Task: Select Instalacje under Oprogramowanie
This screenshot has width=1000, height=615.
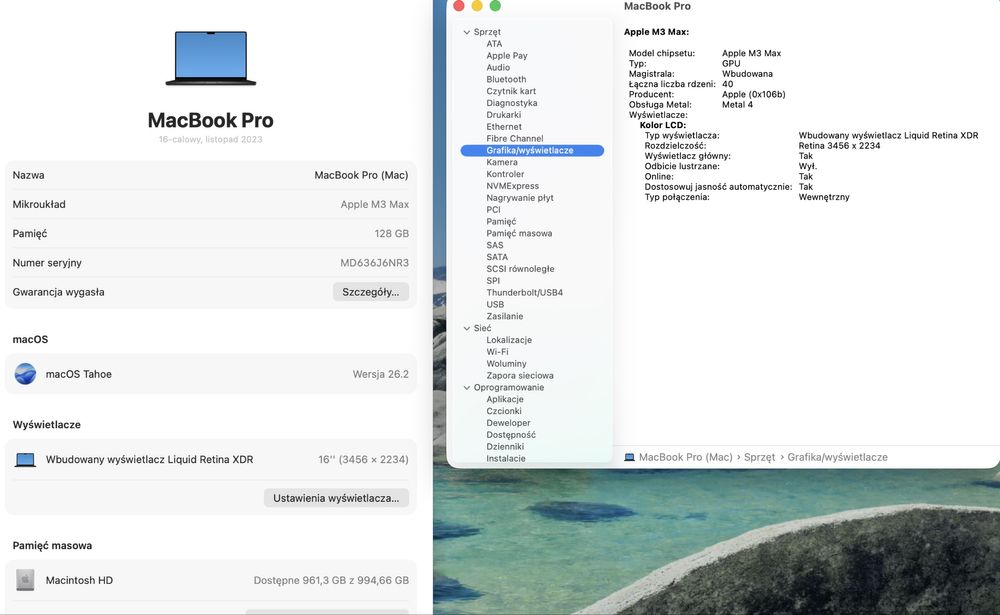Action: (506, 459)
